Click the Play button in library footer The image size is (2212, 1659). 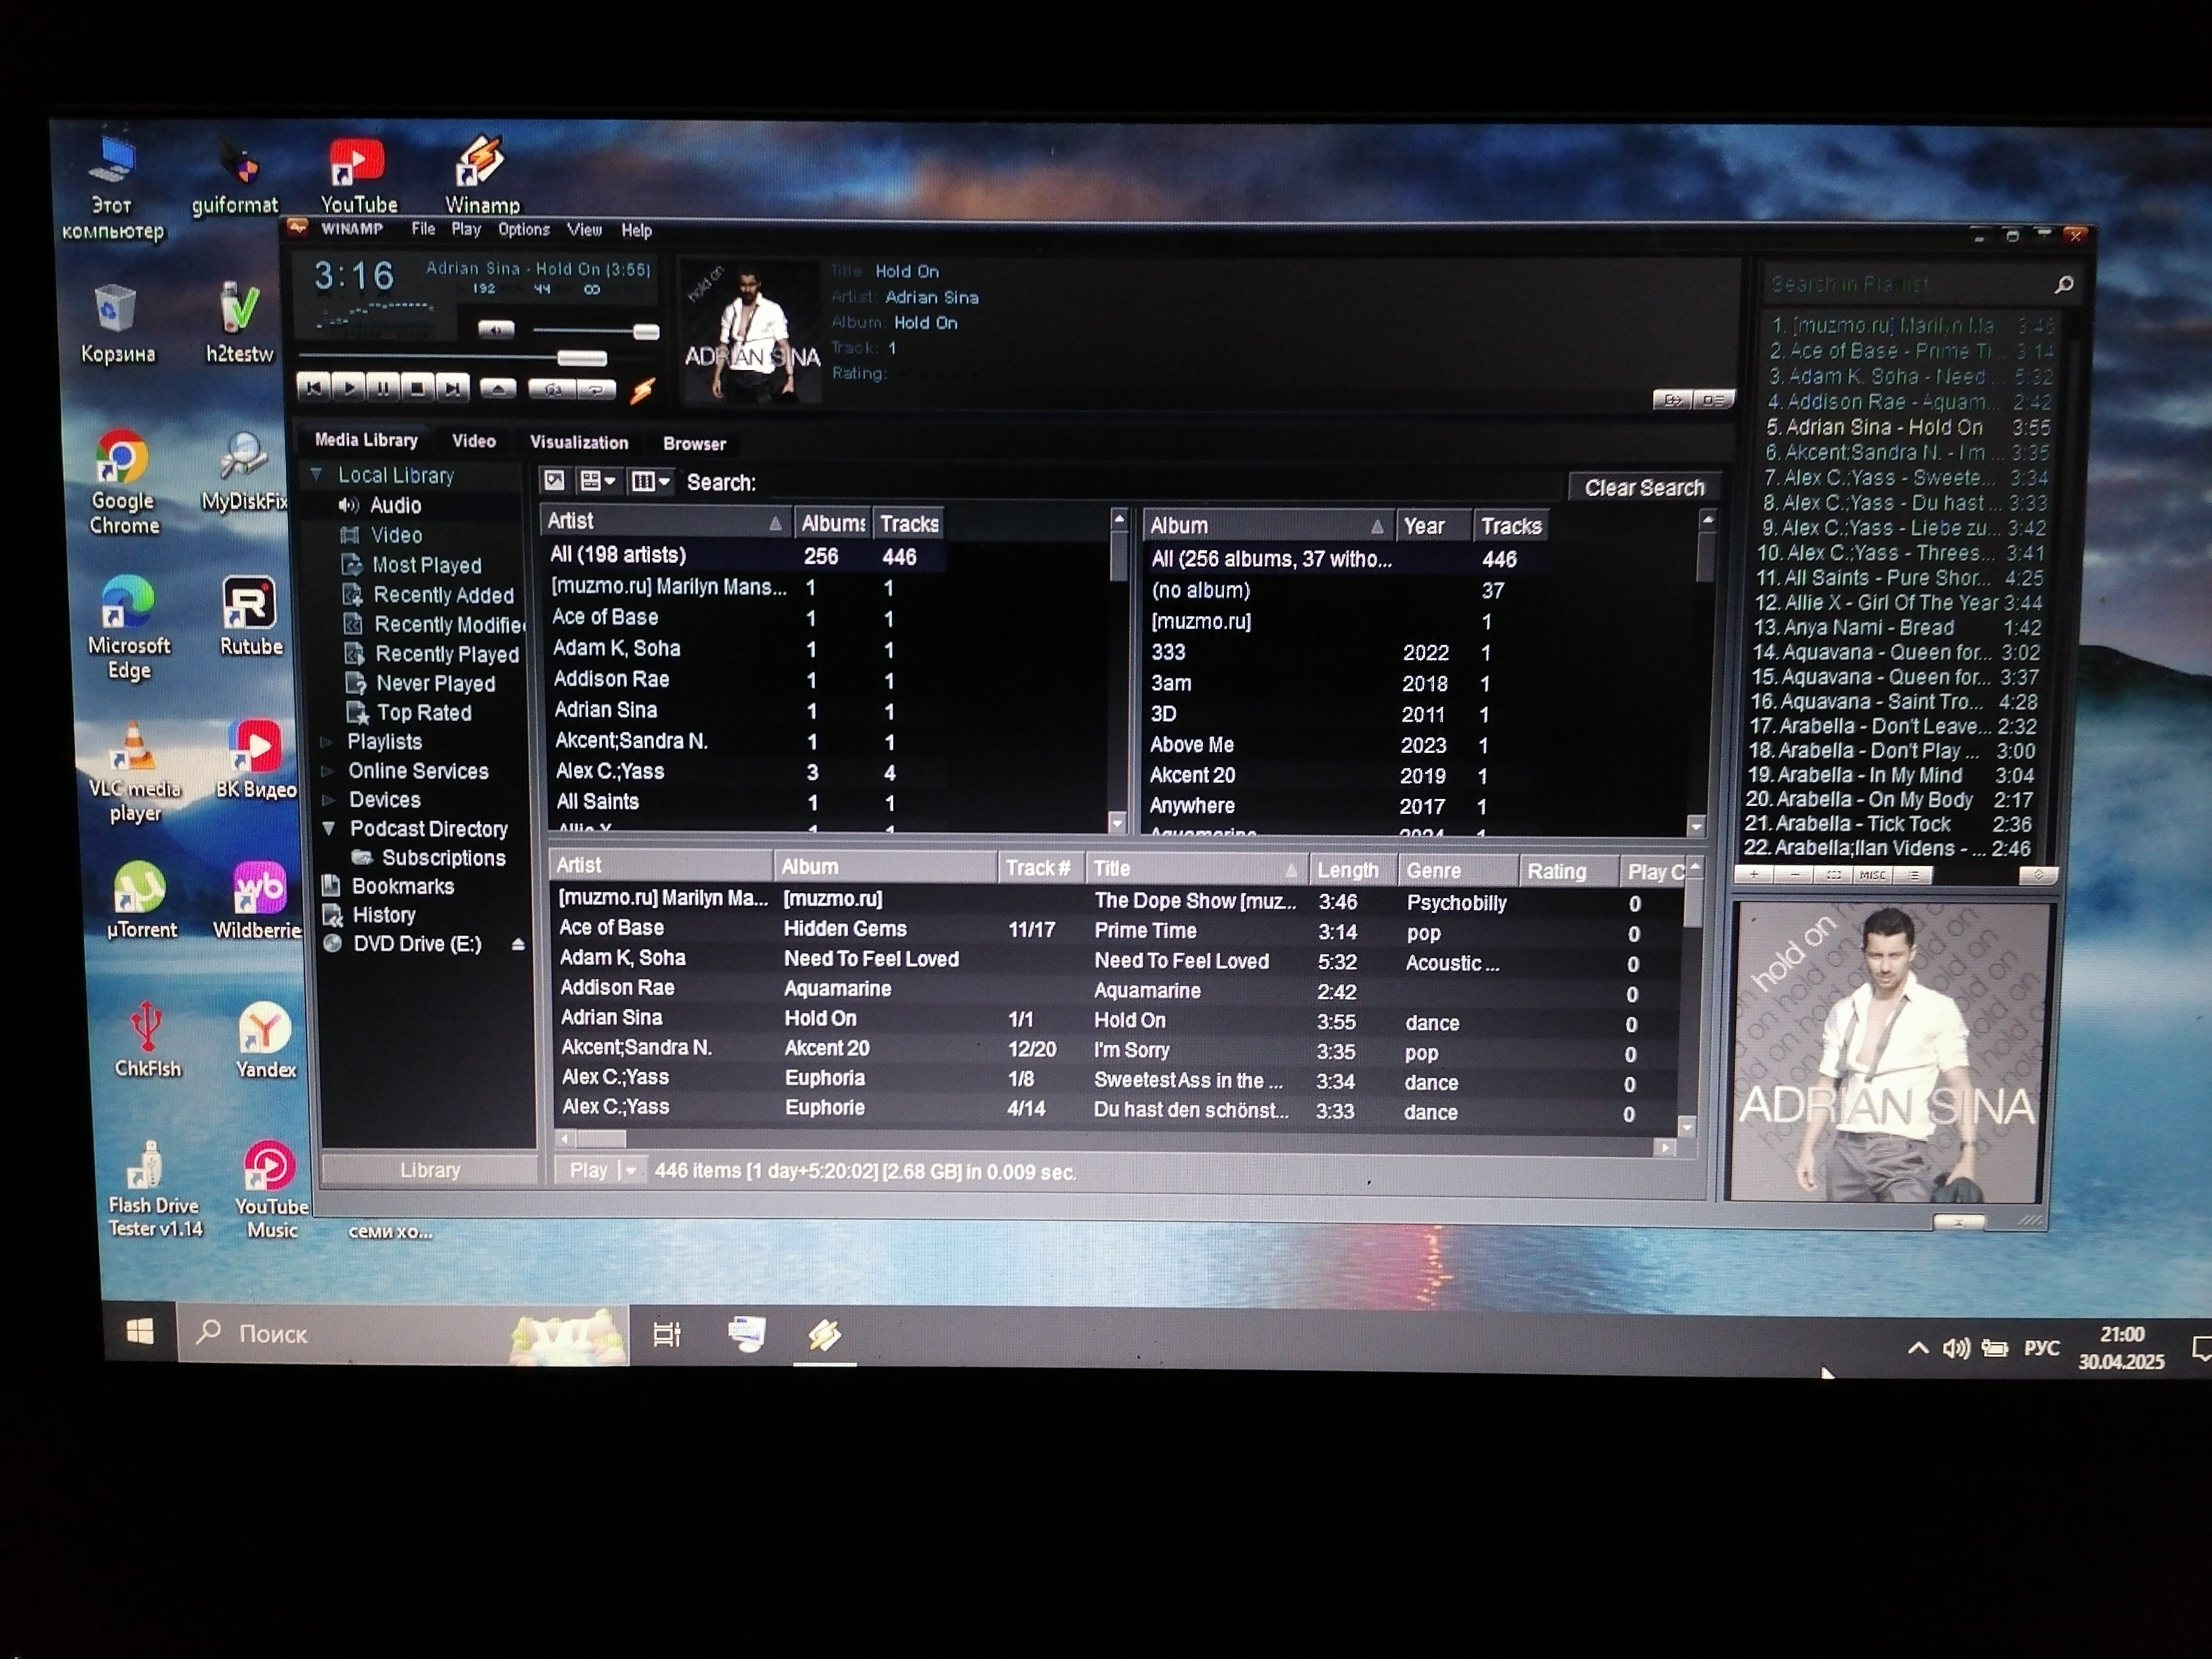tap(588, 1170)
